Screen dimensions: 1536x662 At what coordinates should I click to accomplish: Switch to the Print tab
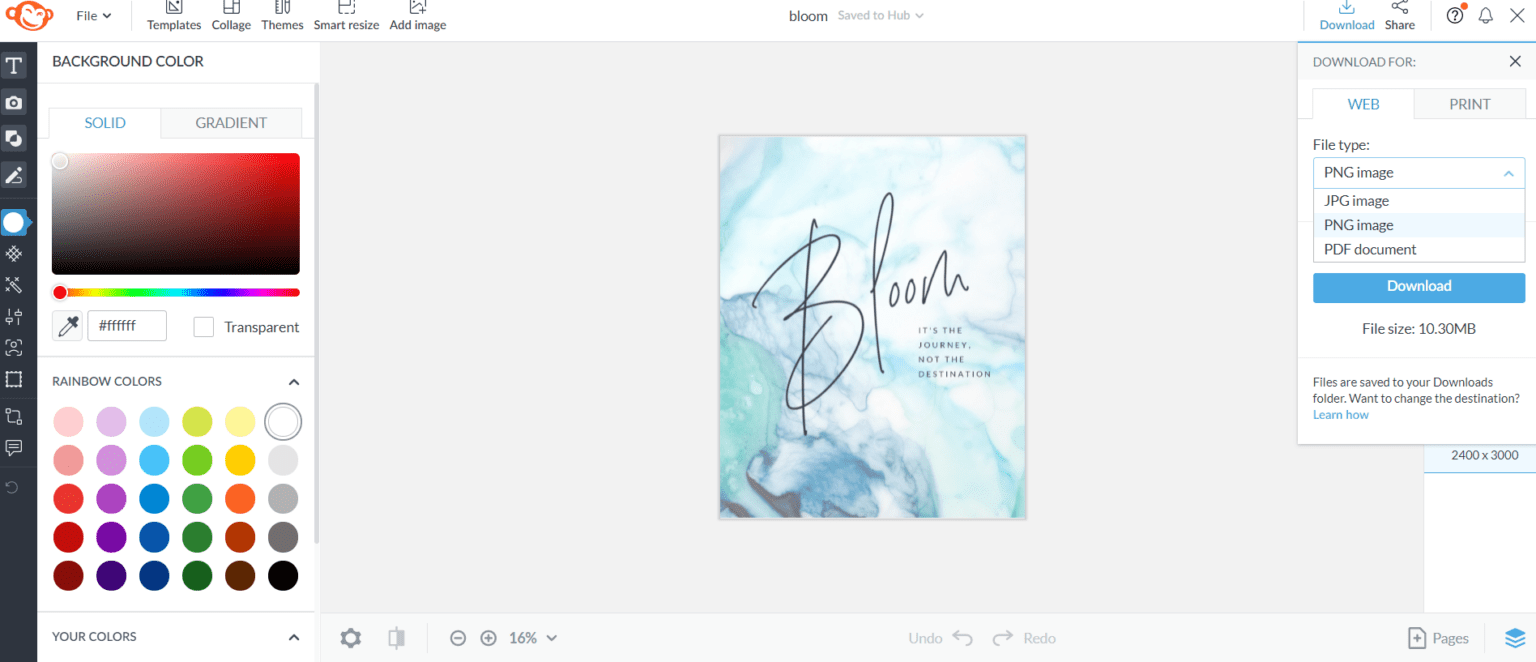pos(1470,104)
